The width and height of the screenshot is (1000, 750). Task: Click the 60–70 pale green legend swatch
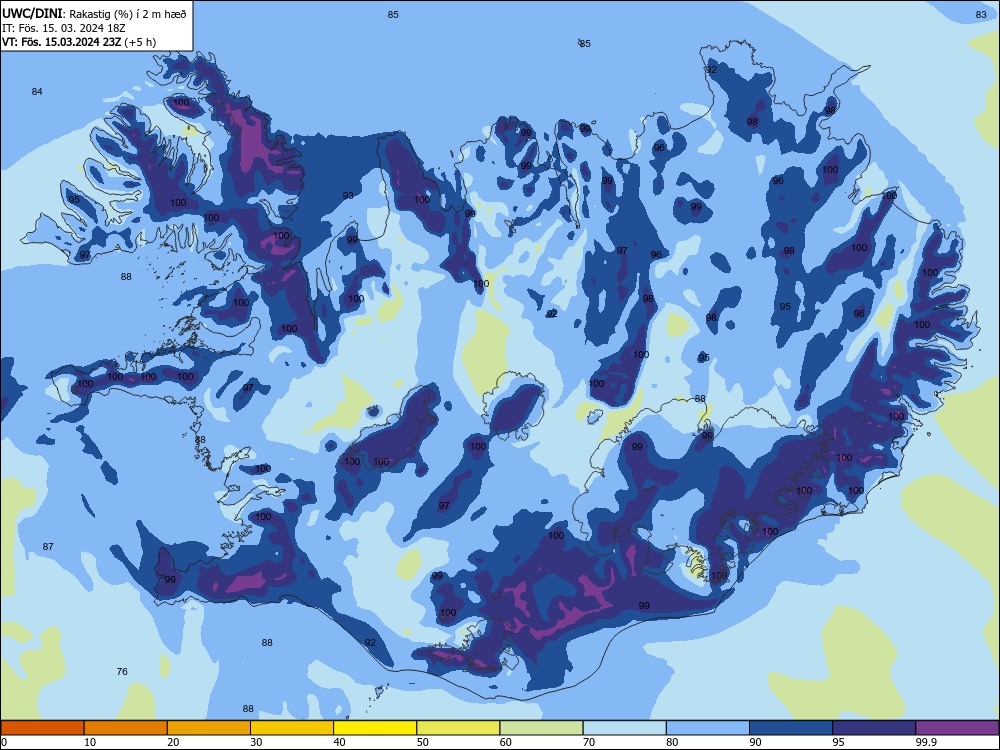pos(541,728)
